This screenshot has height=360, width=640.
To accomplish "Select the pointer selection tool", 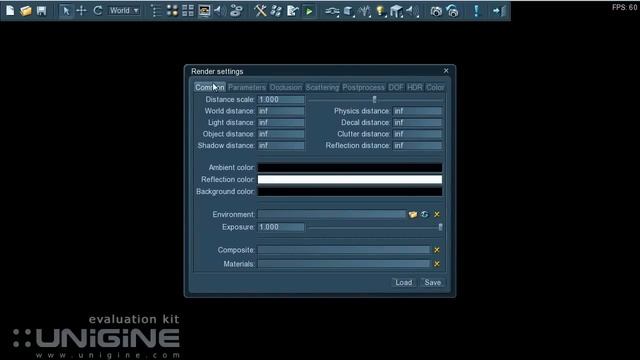I will (x=65, y=11).
